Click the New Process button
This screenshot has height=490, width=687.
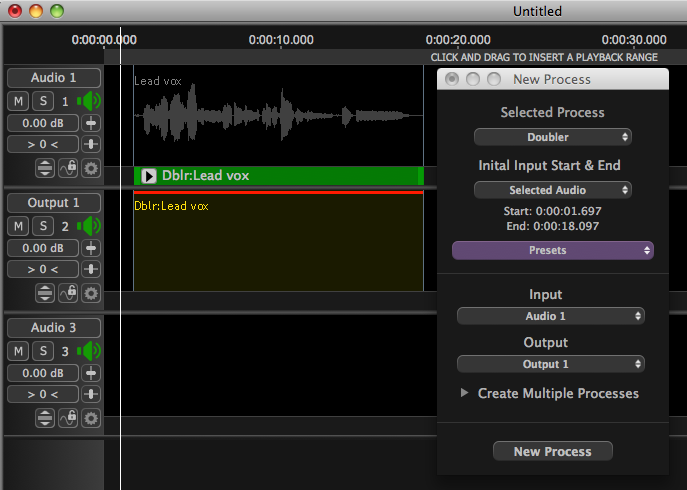[552, 451]
